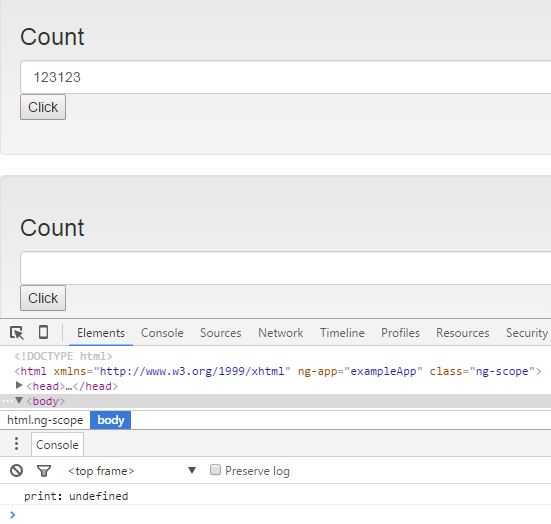The height and width of the screenshot is (524, 551).
Task: Select the html element line in DOM tree
Action: (x=278, y=371)
